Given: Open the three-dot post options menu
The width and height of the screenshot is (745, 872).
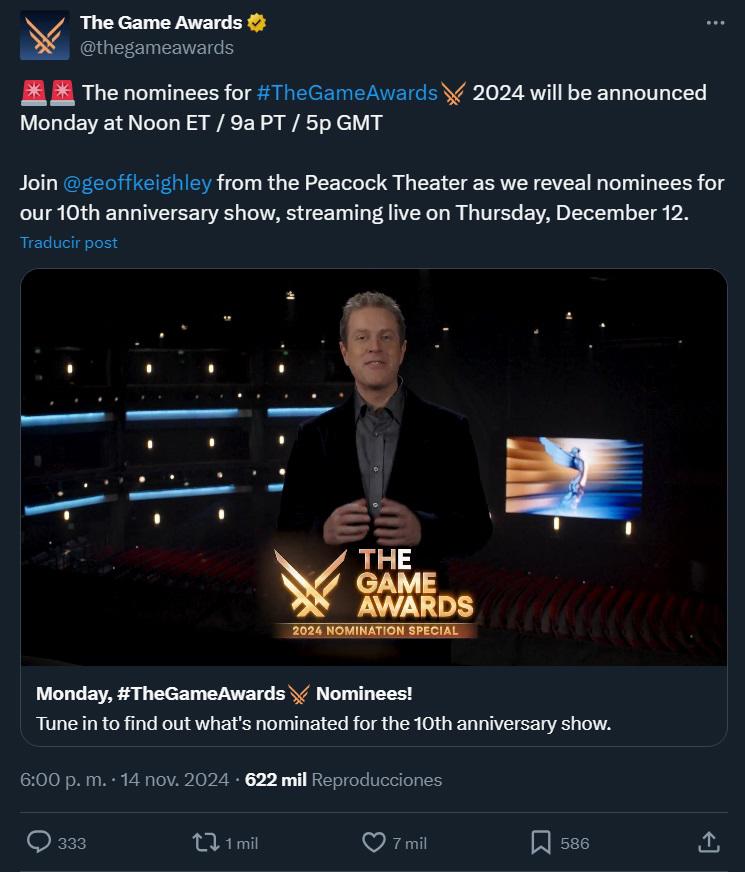Looking at the screenshot, I should pos(714,23).
